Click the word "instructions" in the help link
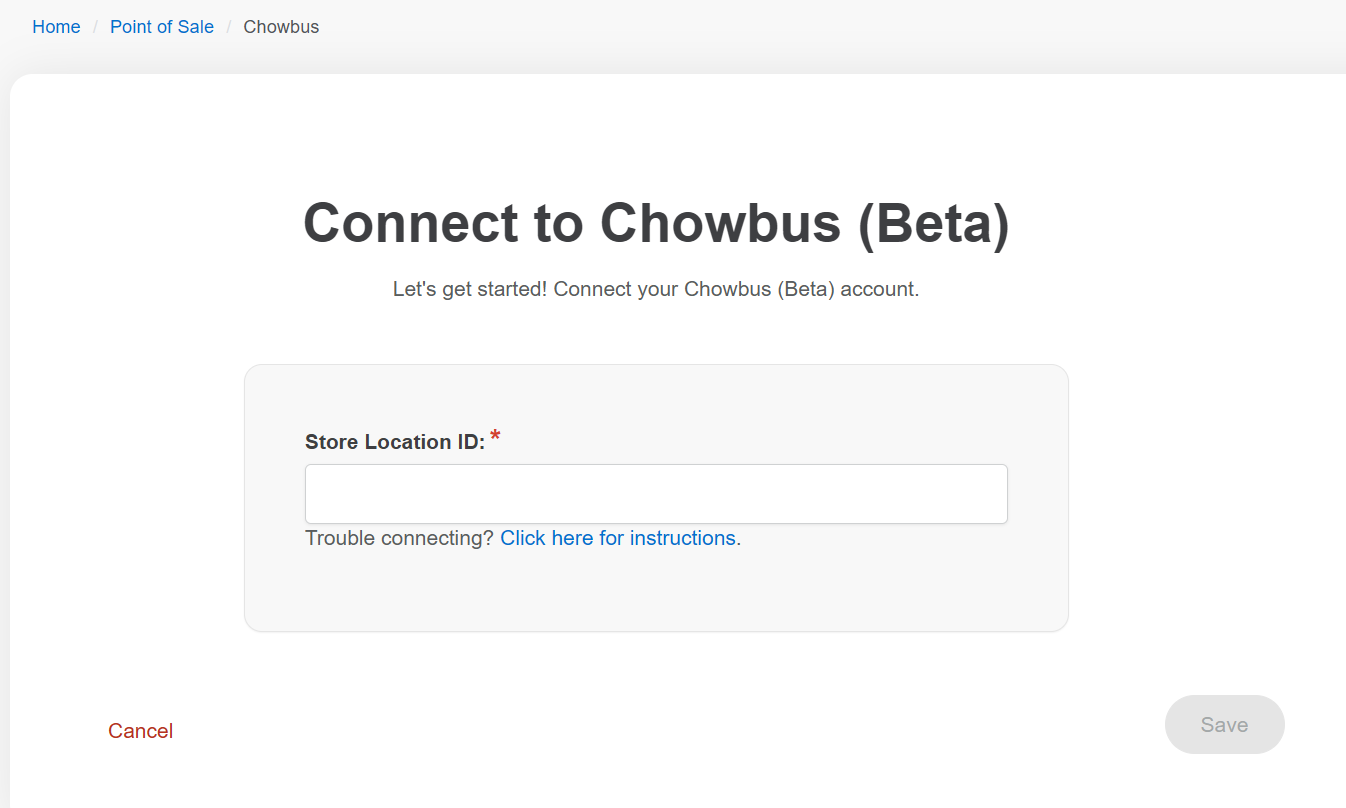1346x808 pixels. [683, 538]
